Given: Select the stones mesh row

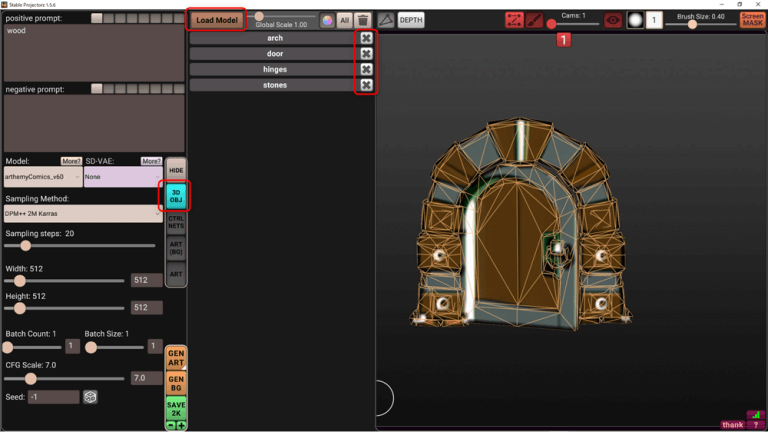Looking at the screenshot, I should click(274, 85).
